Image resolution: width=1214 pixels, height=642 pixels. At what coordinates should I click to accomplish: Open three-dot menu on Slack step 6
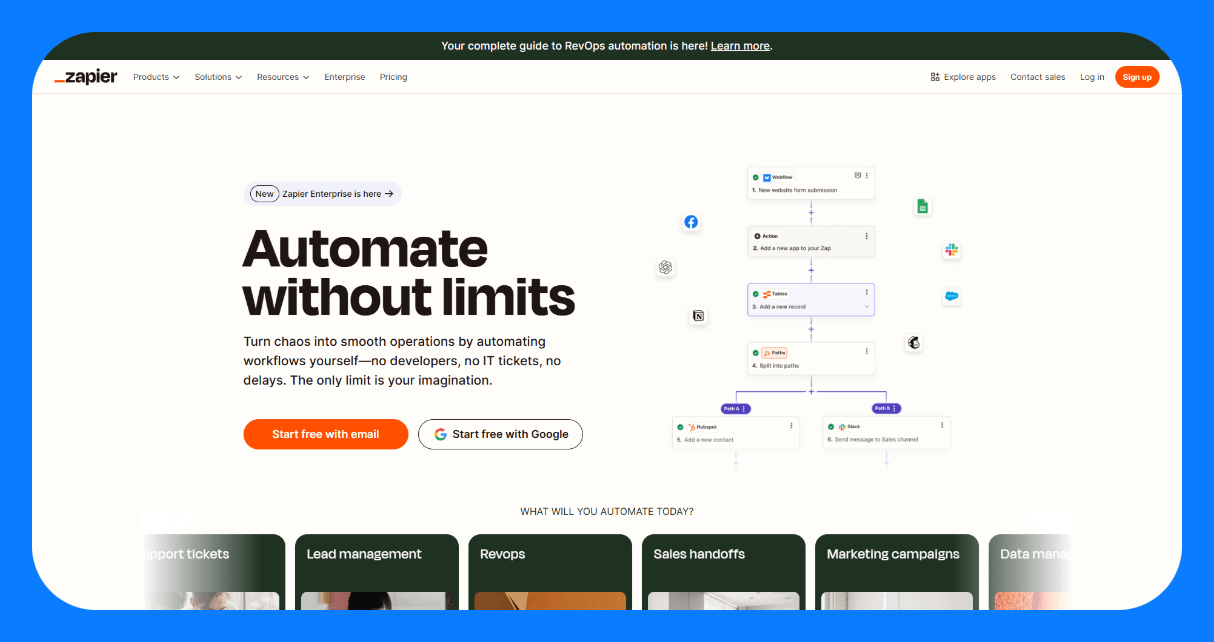click(x=942, y=425)
